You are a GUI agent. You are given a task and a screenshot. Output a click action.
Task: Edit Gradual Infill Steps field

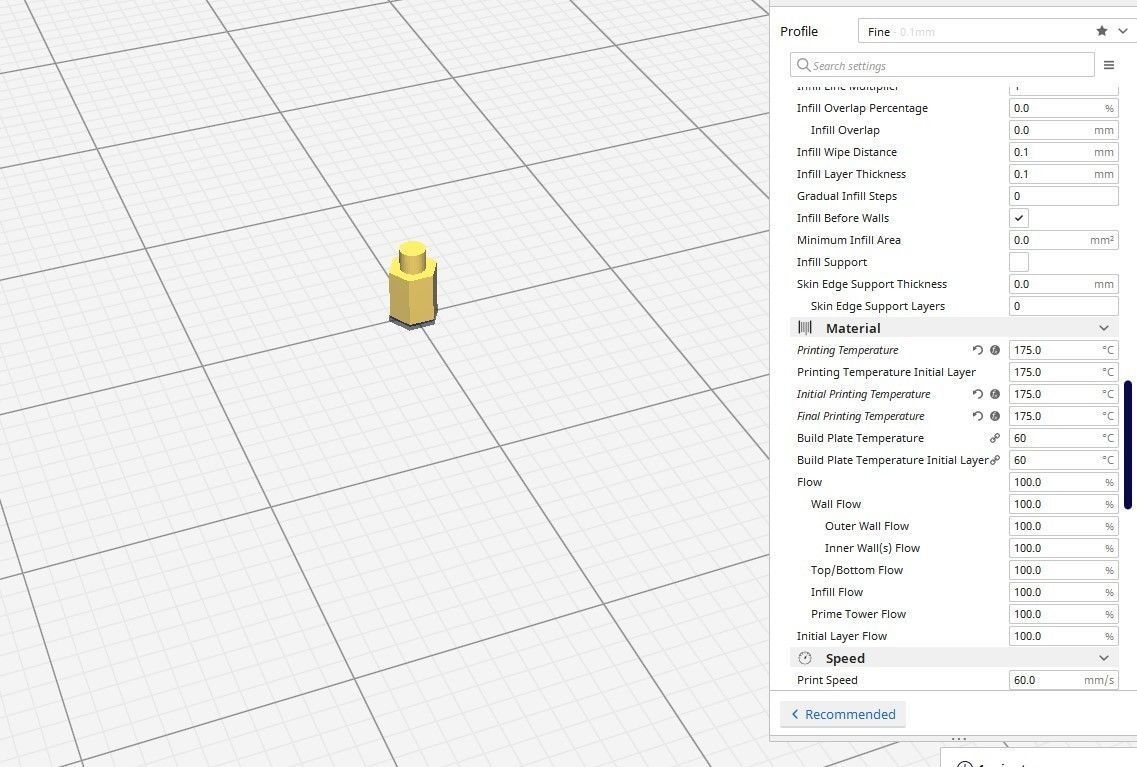coord(1063,196)
